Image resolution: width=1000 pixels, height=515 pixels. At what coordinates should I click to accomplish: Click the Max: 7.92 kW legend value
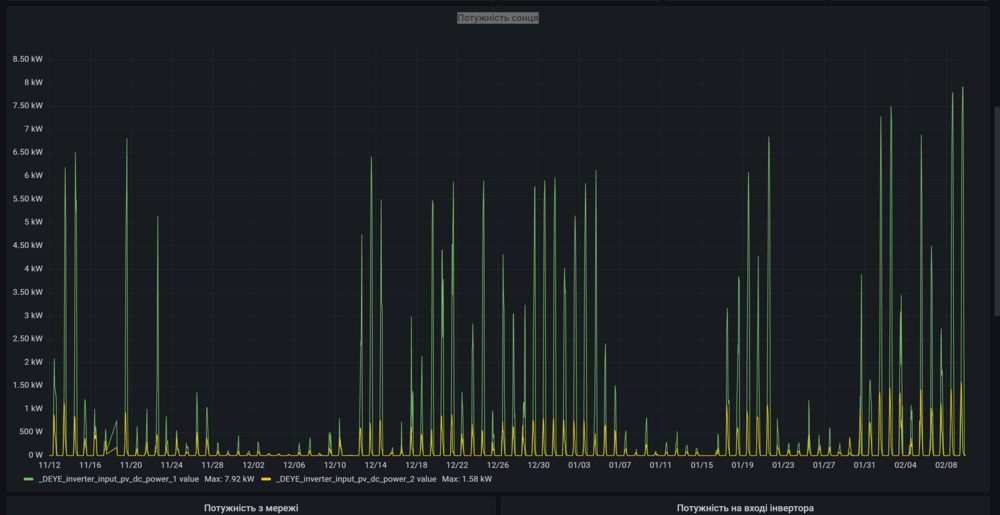pos(229,480)
